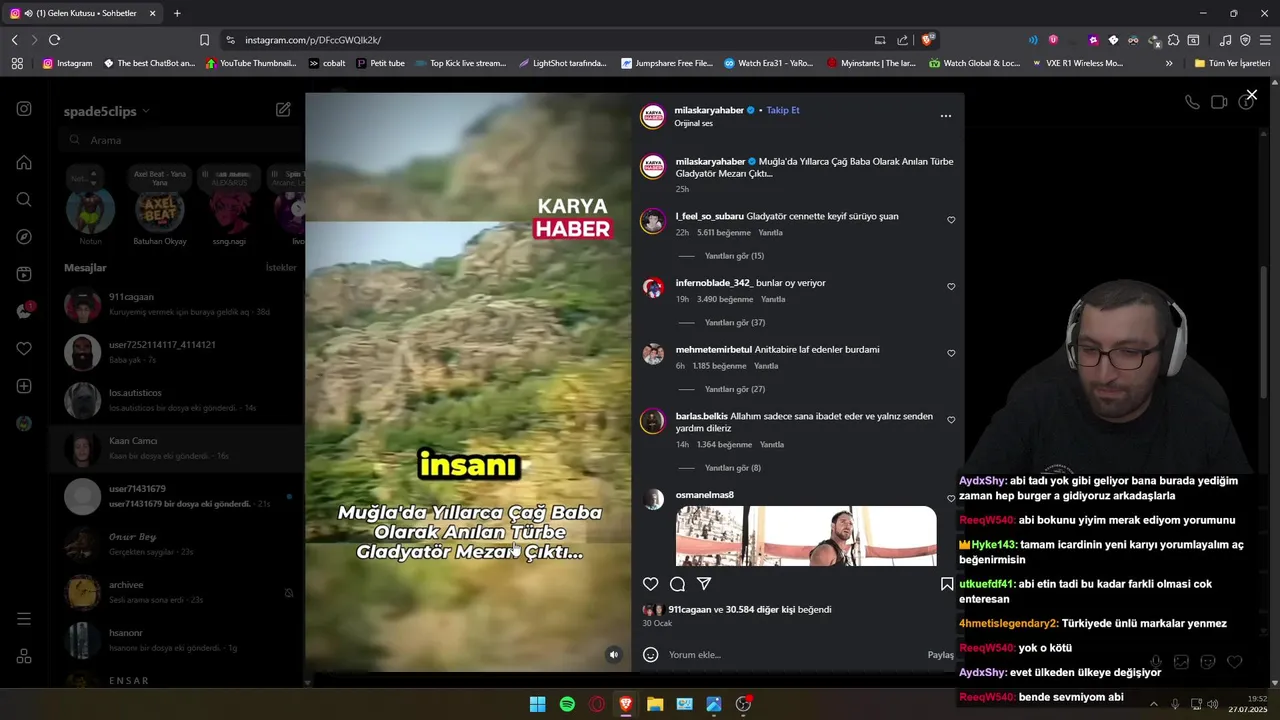Open Explore compass icon in sidebar
This screenshot has width=1280, height=720.
click(x=24, y=237)
